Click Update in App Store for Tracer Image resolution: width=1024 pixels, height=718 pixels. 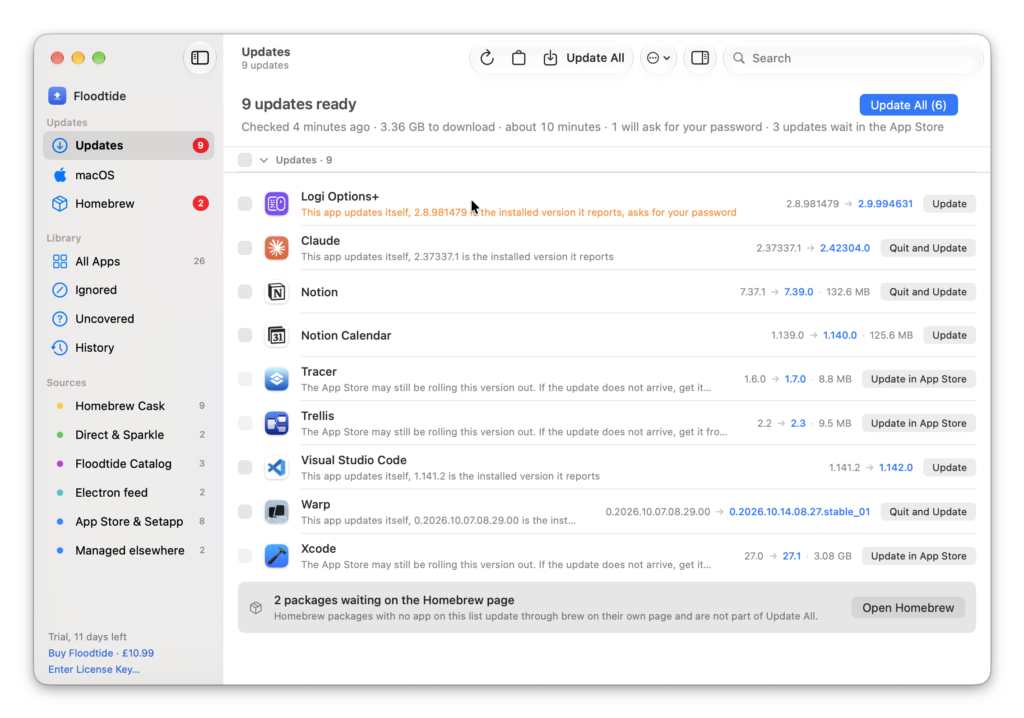coord(918,380)
